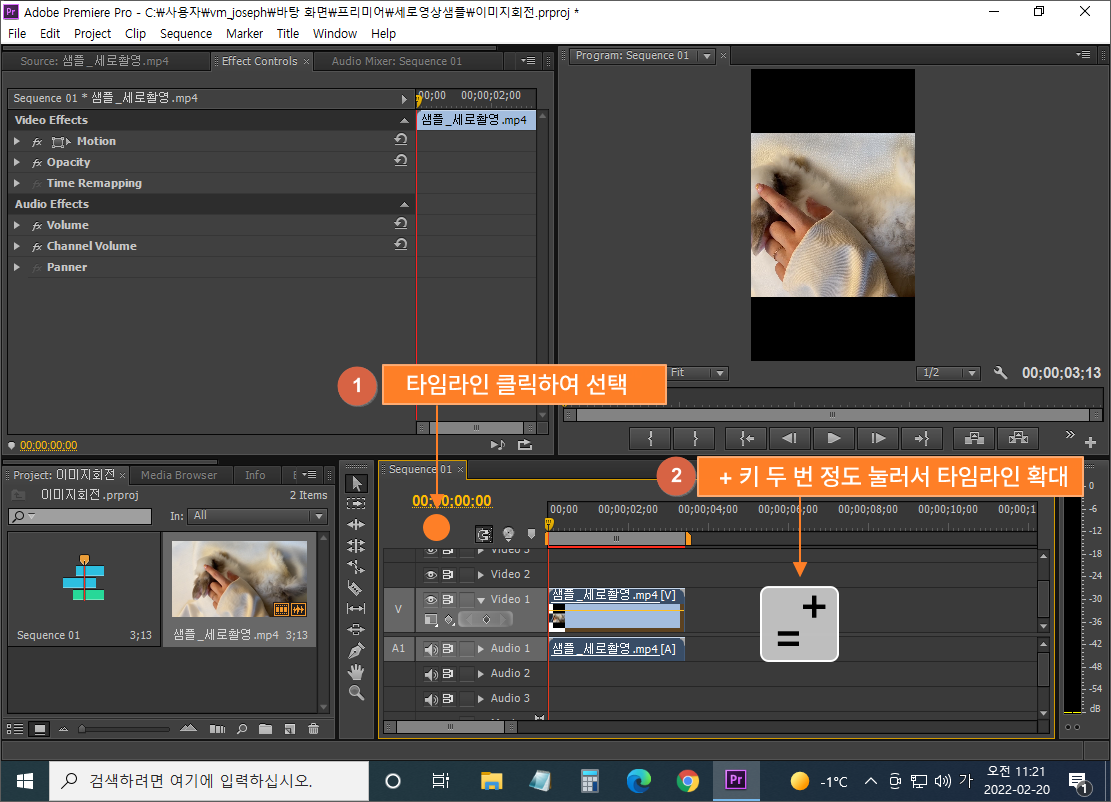
Task: Open the Sequence menu
Action: [x=186, y=33]
